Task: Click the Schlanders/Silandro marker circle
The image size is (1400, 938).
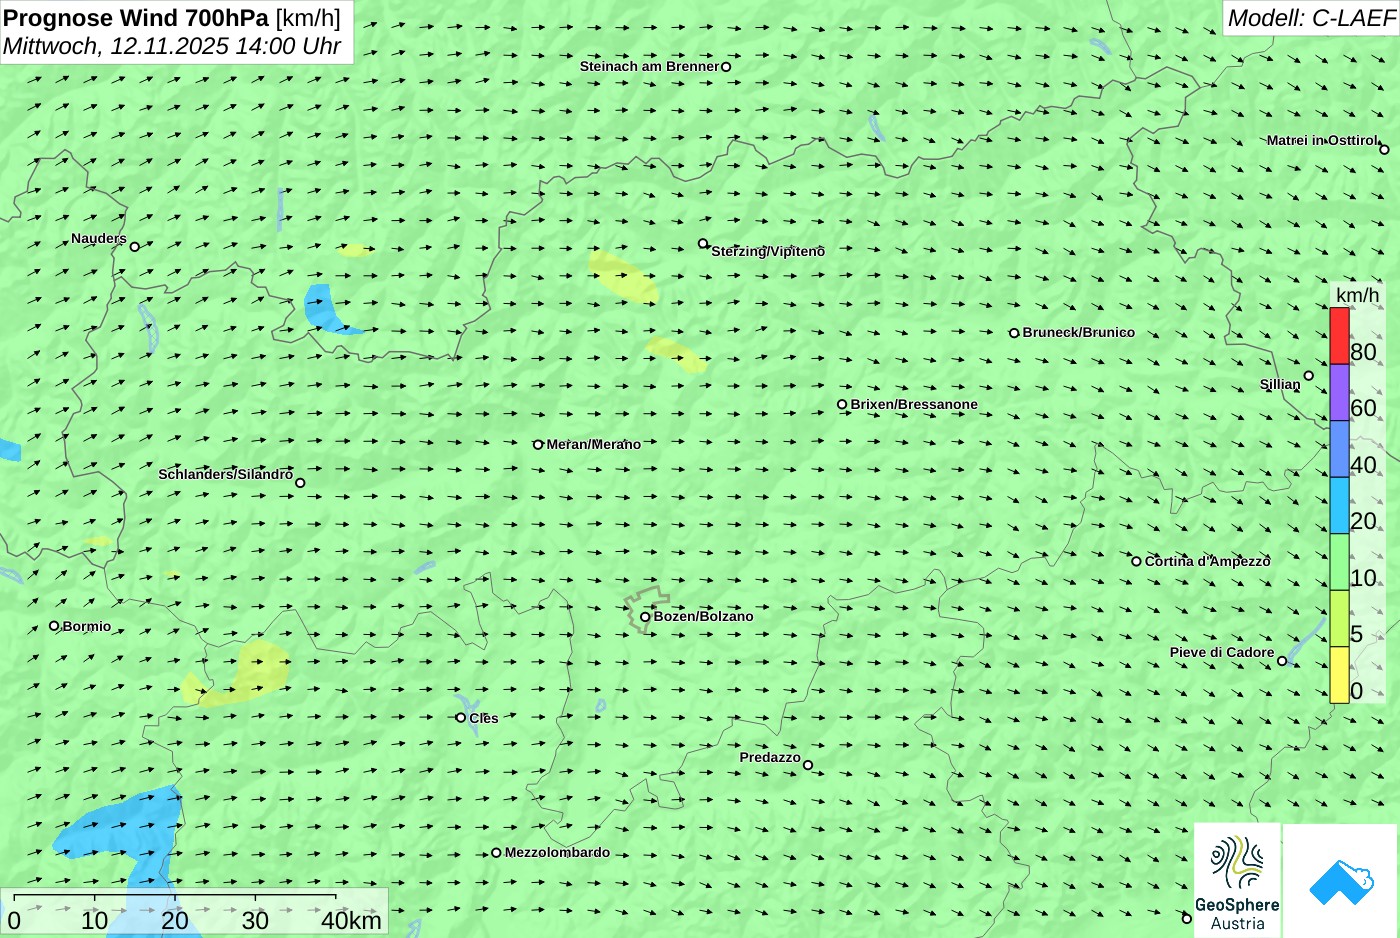Action: tap(300, 483)
